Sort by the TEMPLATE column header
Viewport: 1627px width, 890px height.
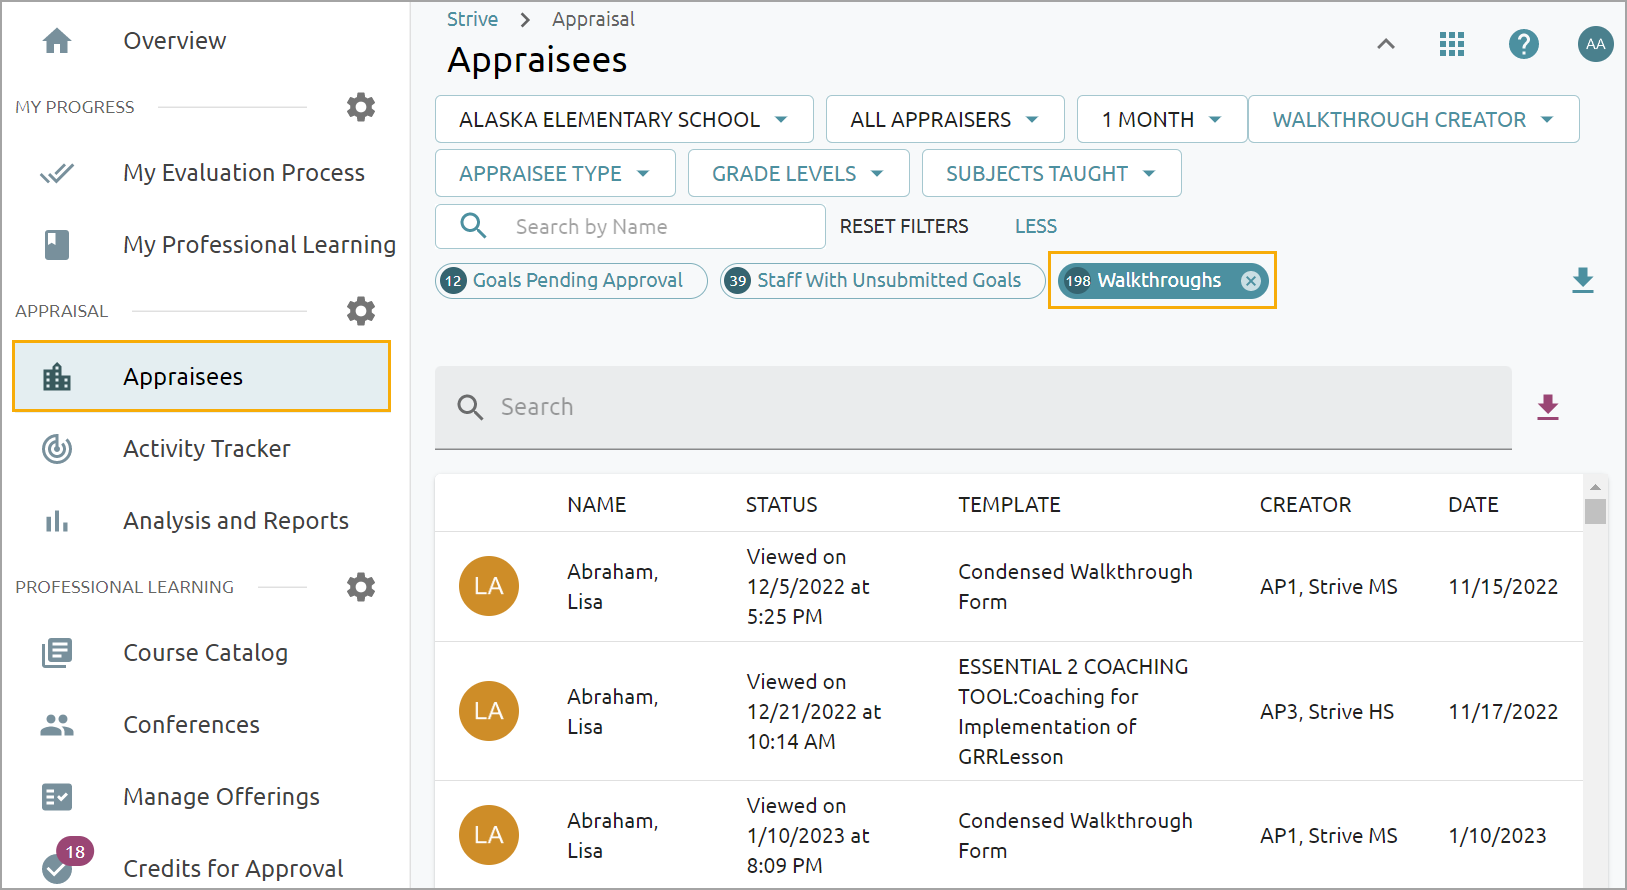coord(1010,505)
